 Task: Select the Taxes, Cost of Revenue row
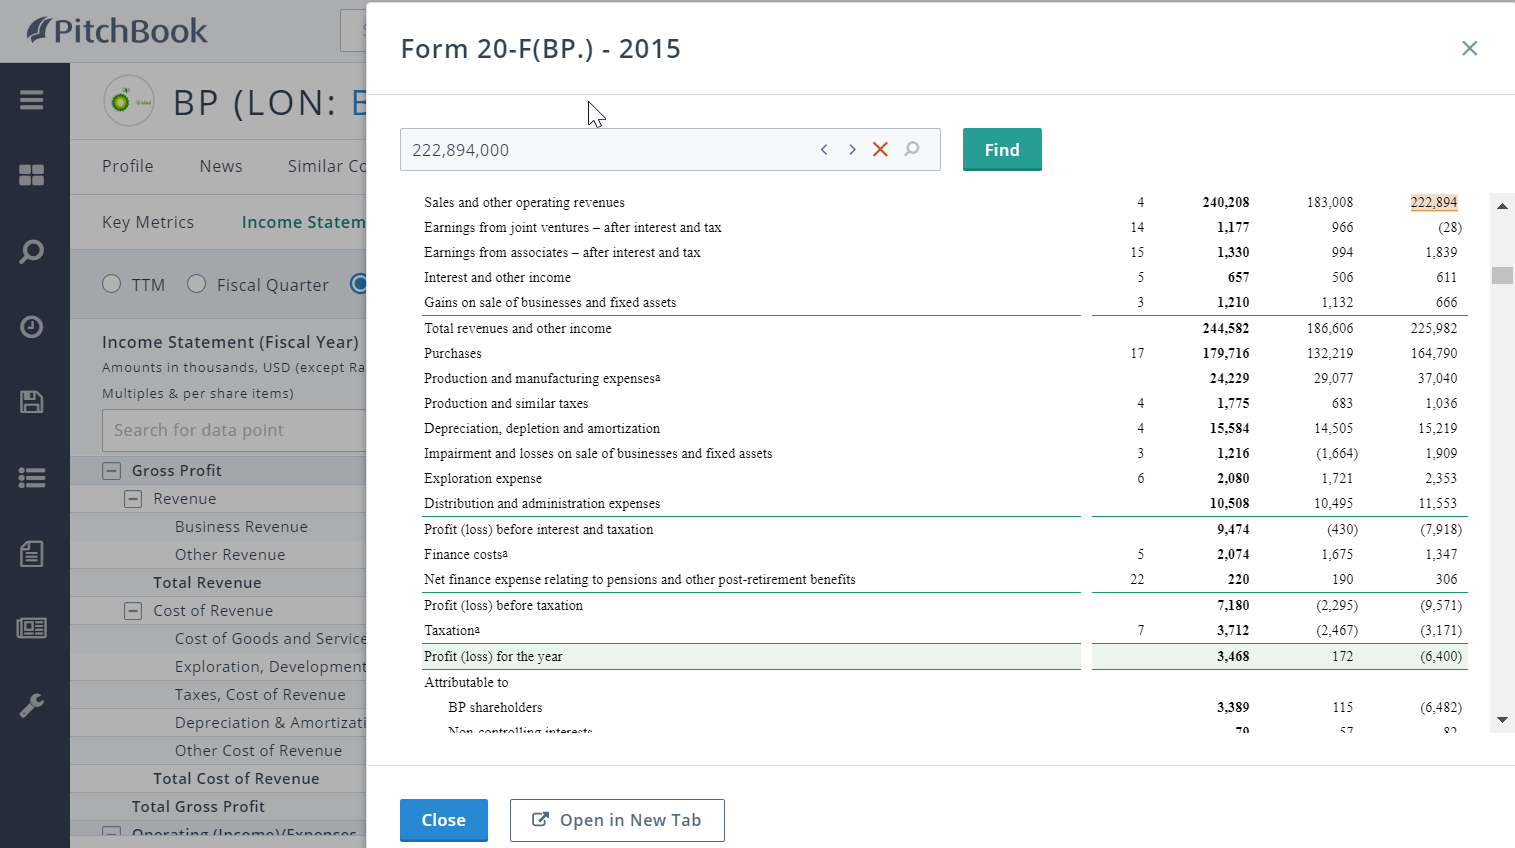click(218, 694)
